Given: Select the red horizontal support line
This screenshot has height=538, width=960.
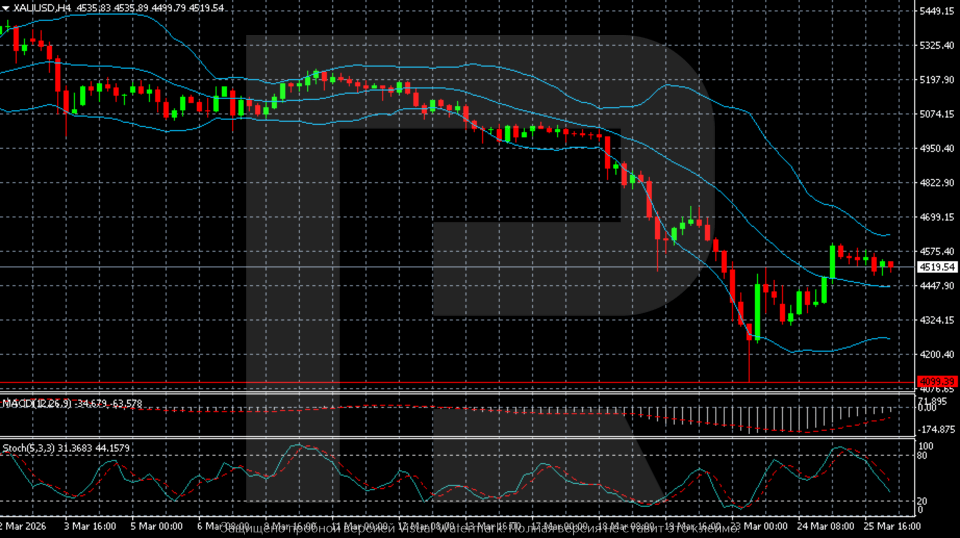Looking at the screenshot, I should tap(450, 382).
